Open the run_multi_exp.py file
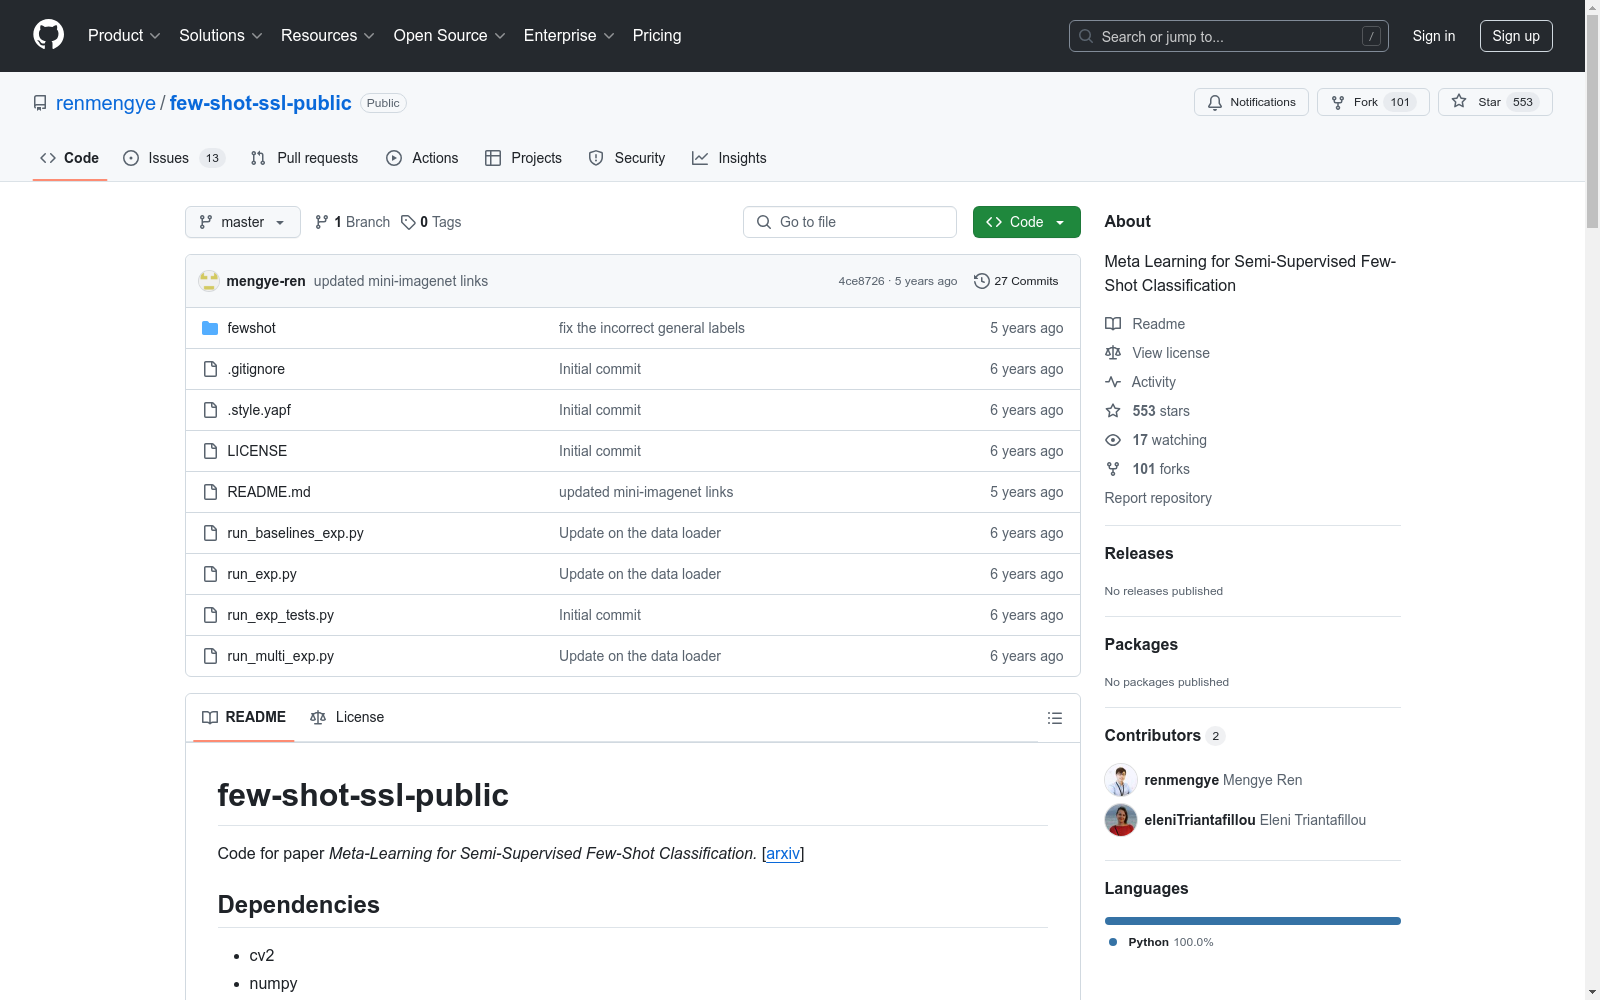Image resolution: width=1600 pixels, height=1000 pixels. click(x=280, y=656)
